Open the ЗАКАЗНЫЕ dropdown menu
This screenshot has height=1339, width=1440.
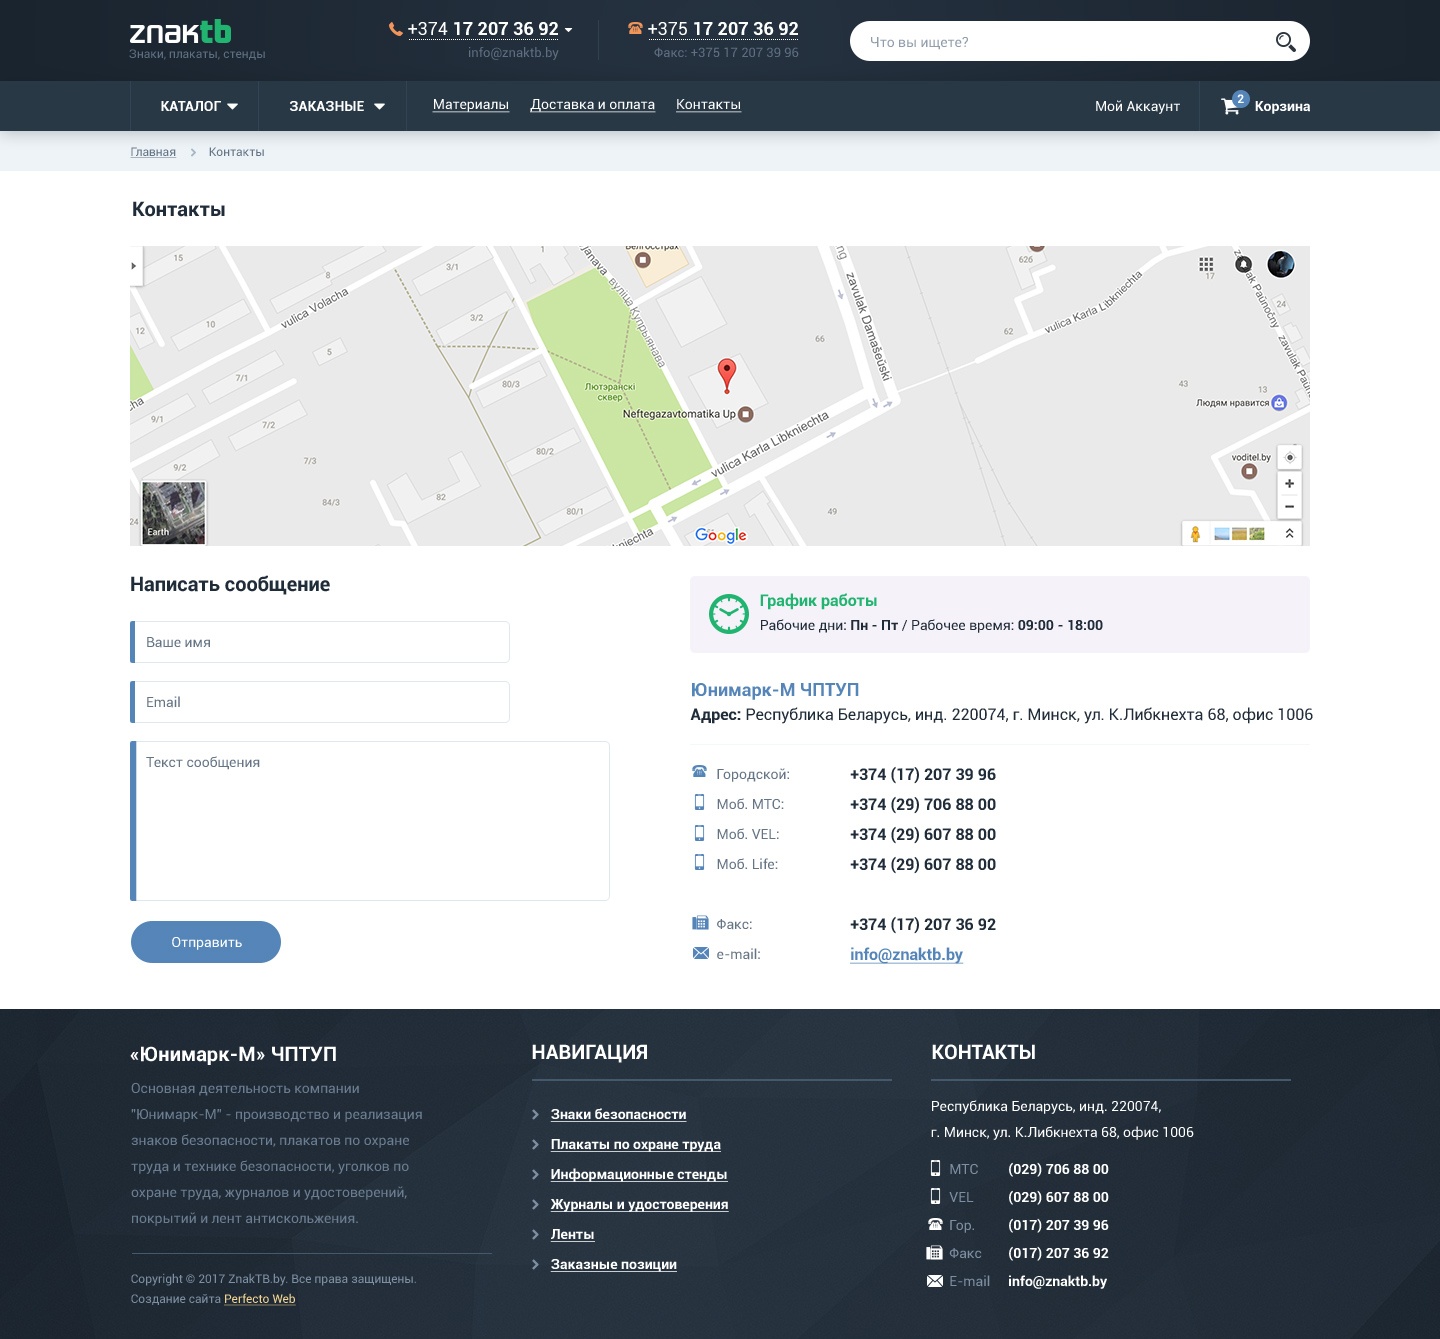337,106
